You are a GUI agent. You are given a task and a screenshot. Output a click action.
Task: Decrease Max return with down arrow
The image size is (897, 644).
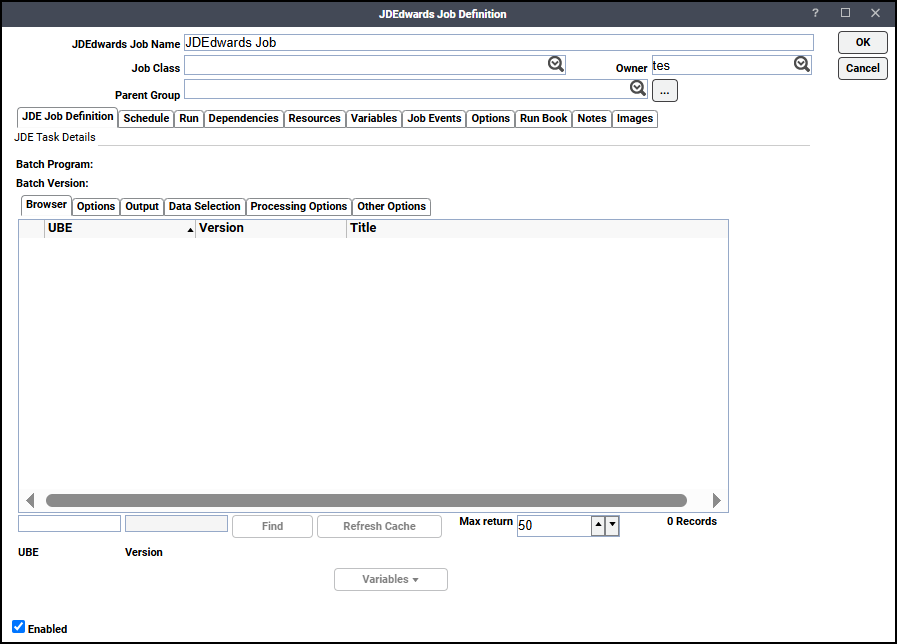[612, 525]
